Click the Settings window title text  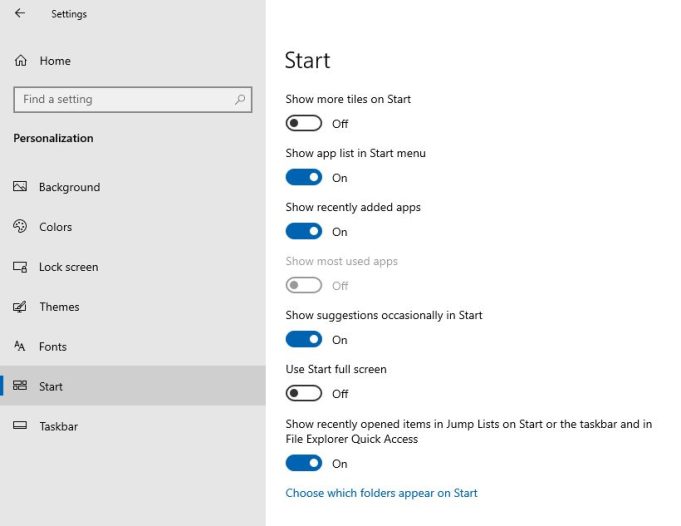tap(69, 14)
